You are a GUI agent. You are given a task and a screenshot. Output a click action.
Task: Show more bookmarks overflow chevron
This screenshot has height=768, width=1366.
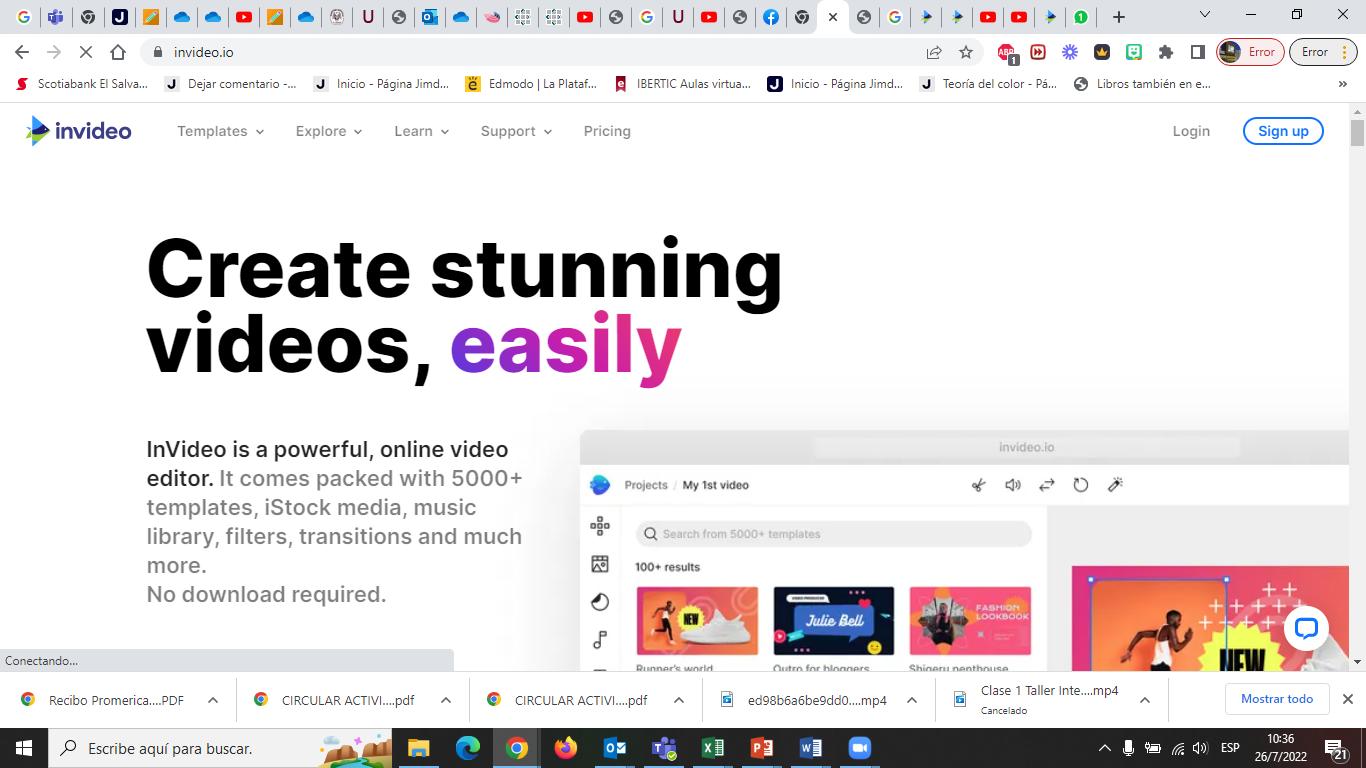[x=1342, y=84]
